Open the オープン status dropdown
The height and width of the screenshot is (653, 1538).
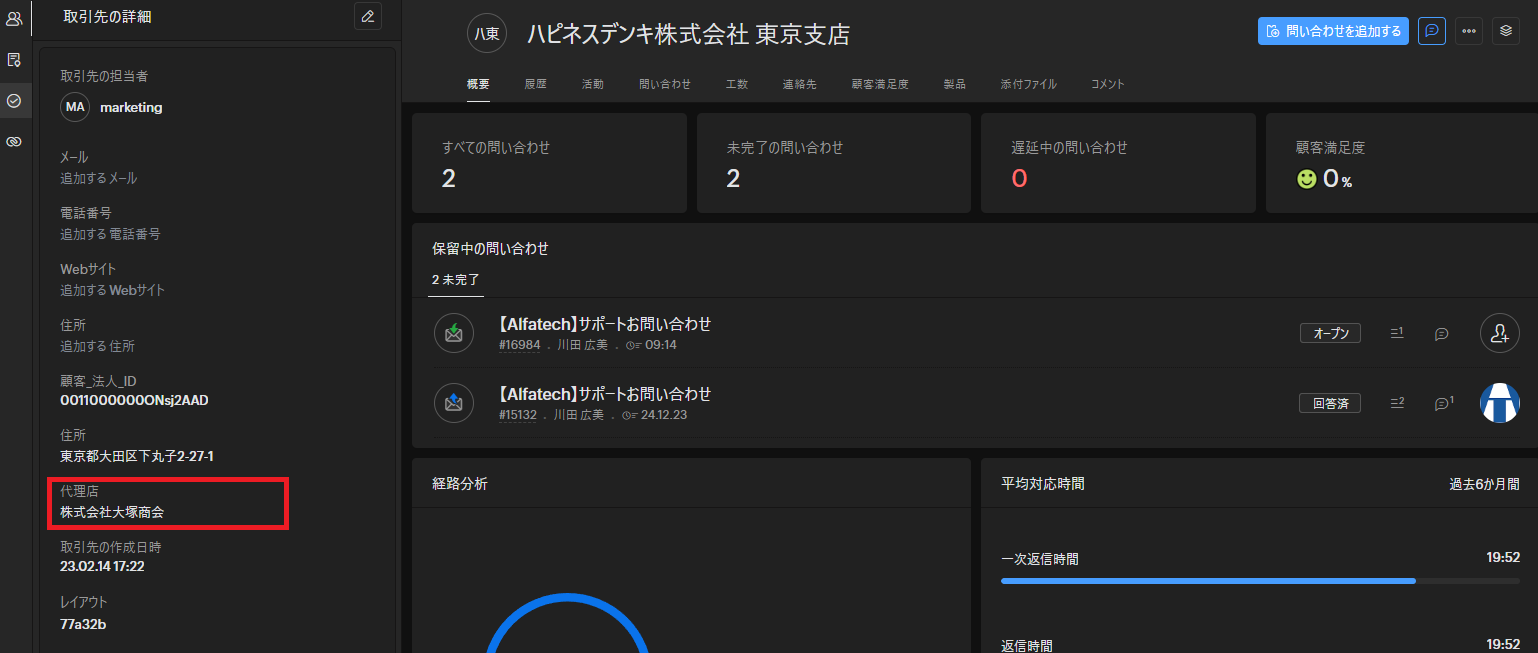[1330, 333]
